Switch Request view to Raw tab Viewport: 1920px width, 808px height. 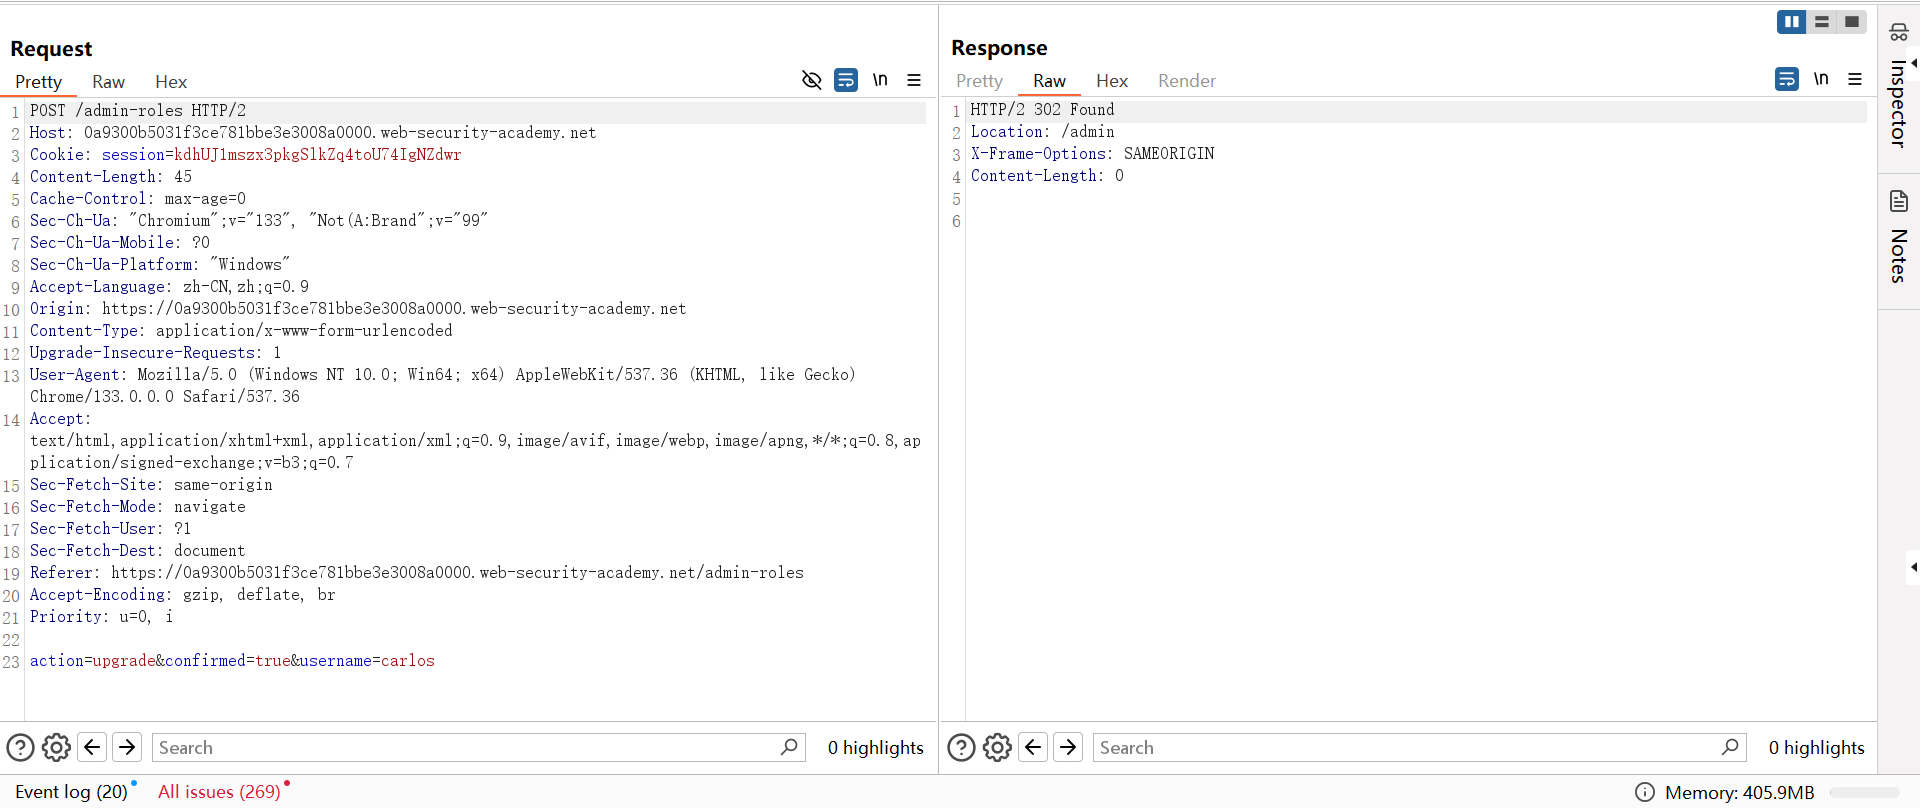[x=108, y=82]
